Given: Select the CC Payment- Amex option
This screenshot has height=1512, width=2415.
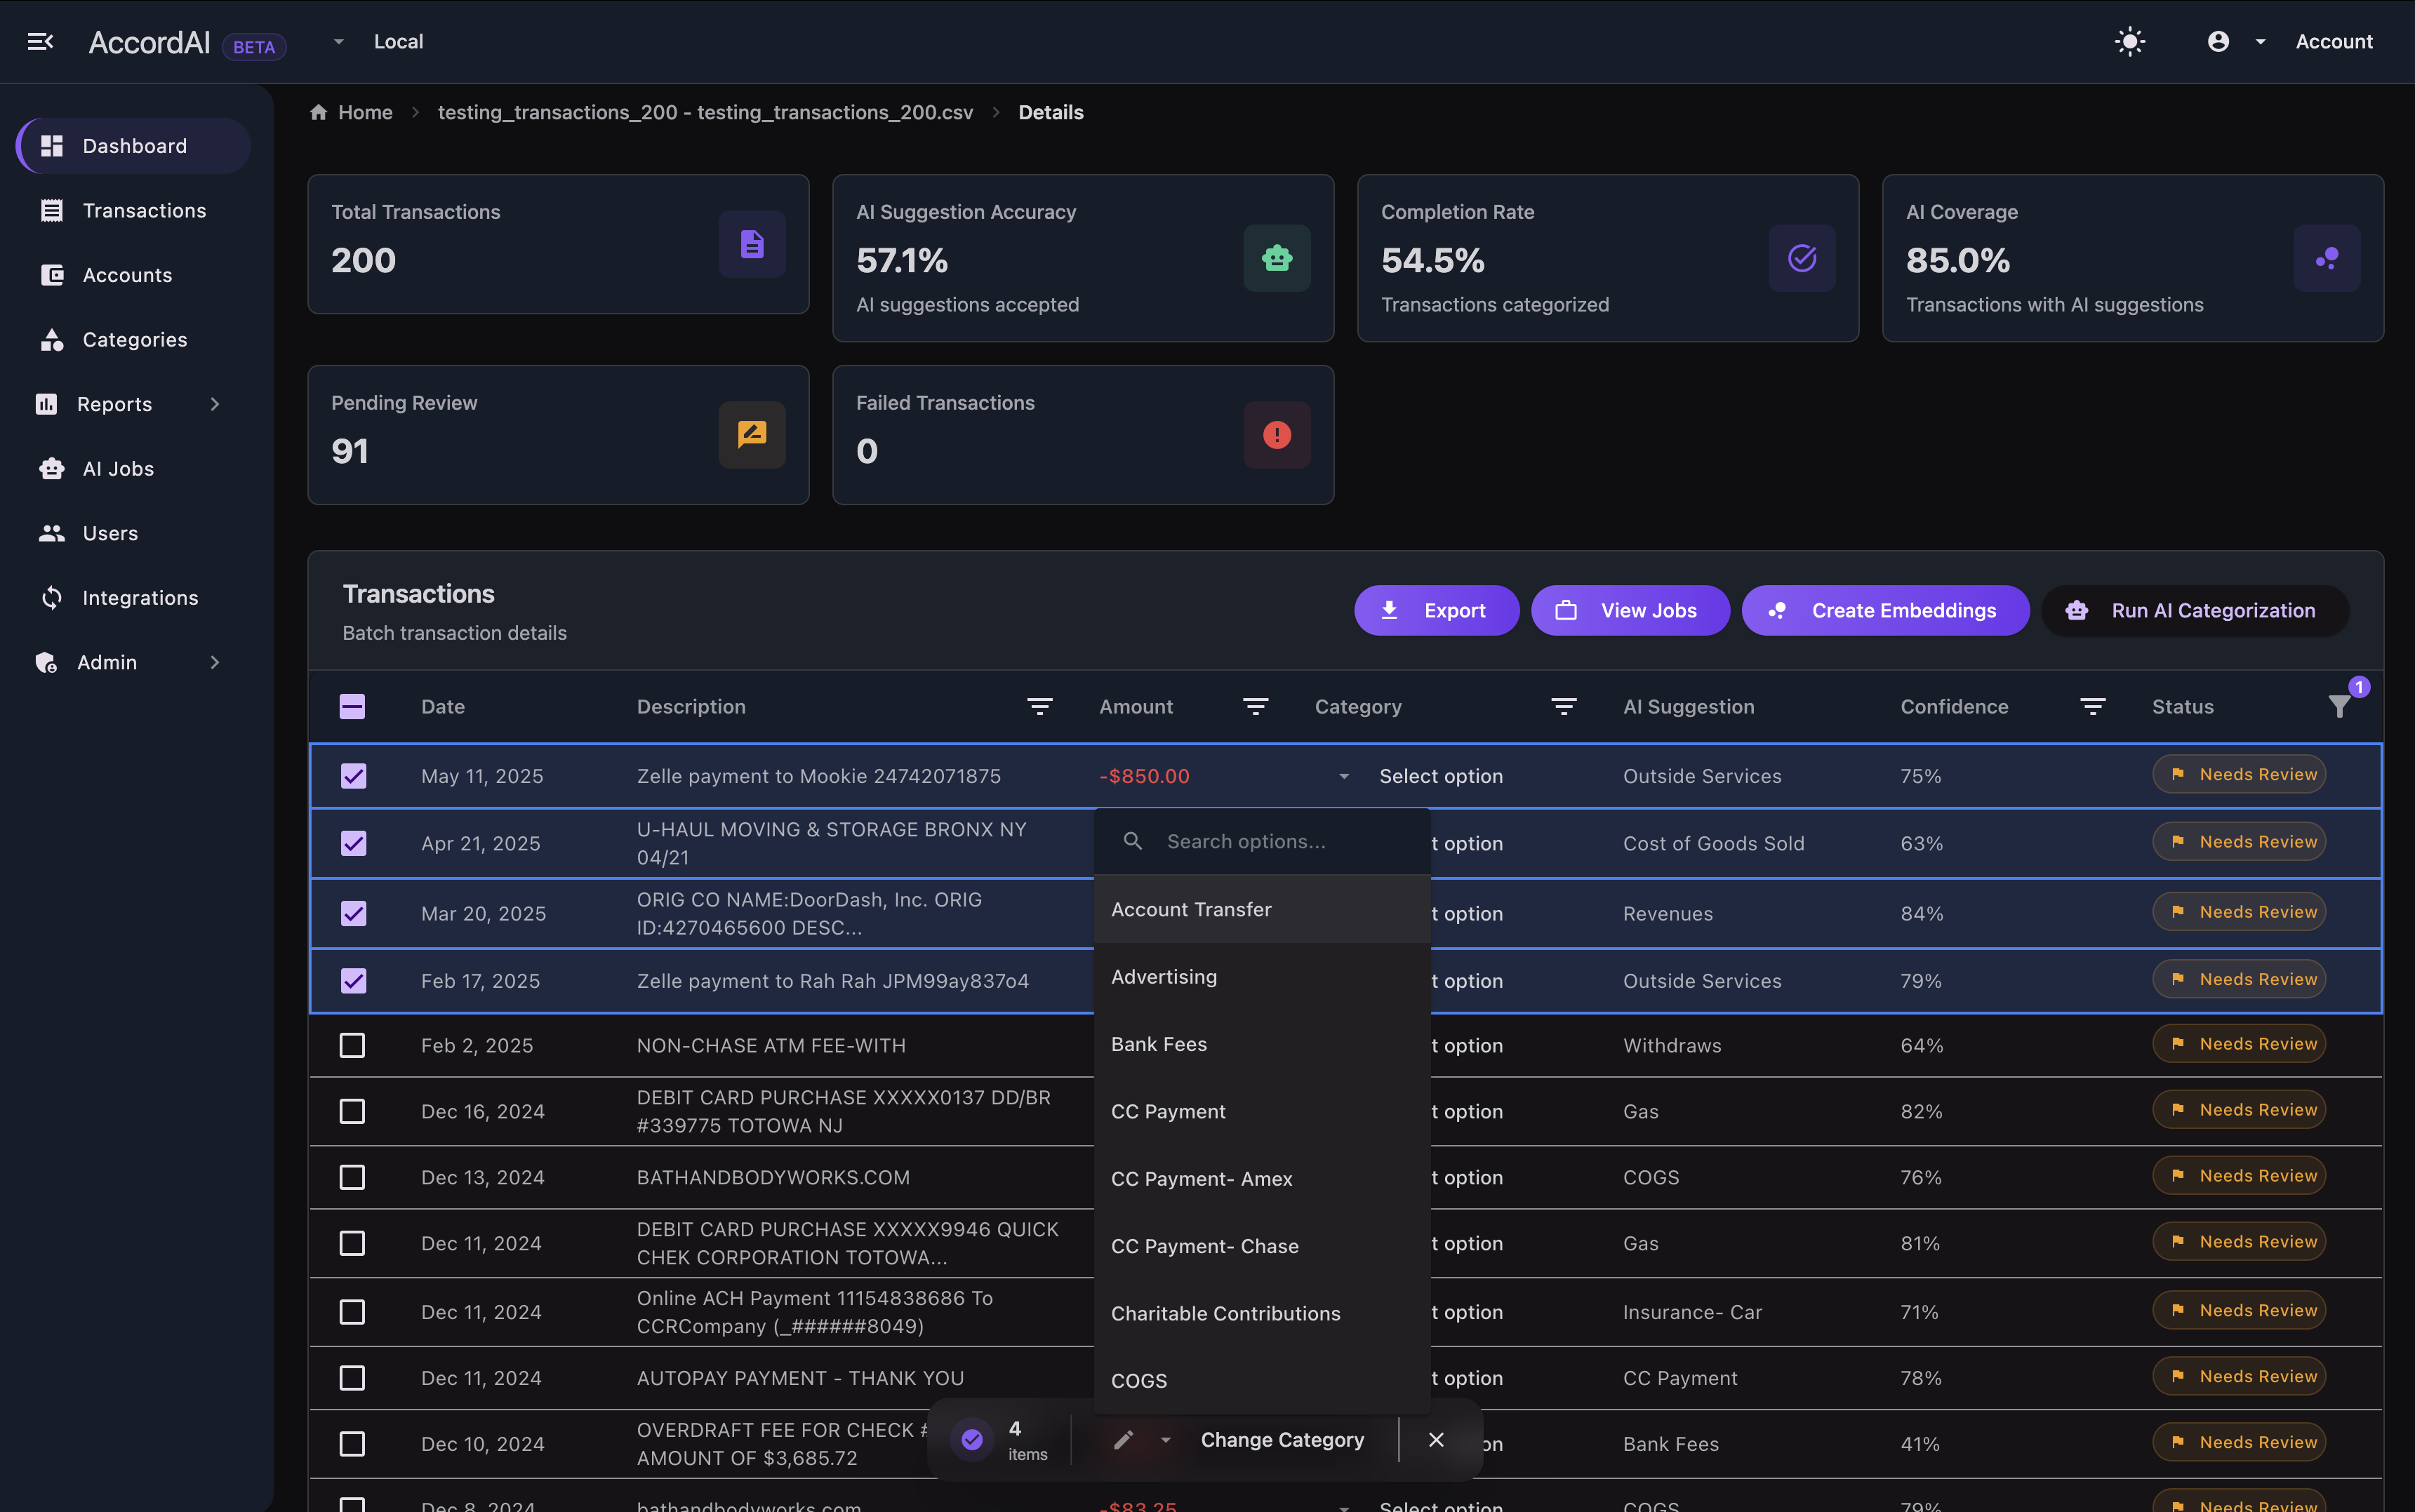Looking at the screenshot, I should click(x=1201, y=1178).
